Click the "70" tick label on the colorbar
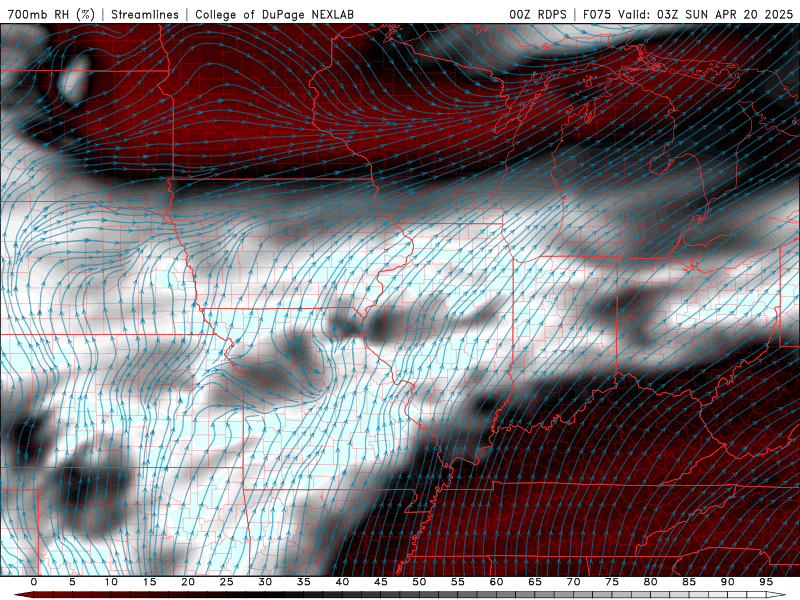The image size is (800, 600). (573, 582)
